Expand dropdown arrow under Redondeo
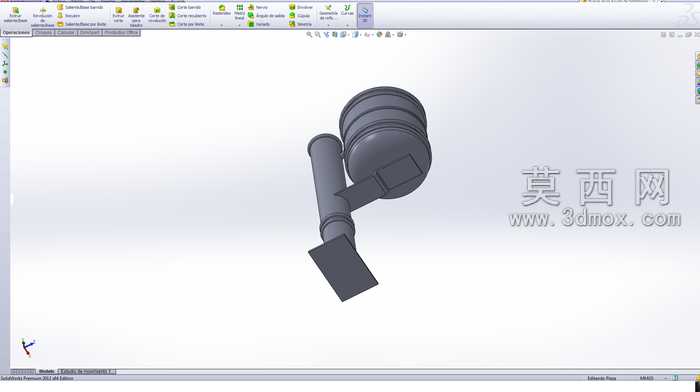Image resolution: width=700 pixels, height=392 pixels. 221,25
